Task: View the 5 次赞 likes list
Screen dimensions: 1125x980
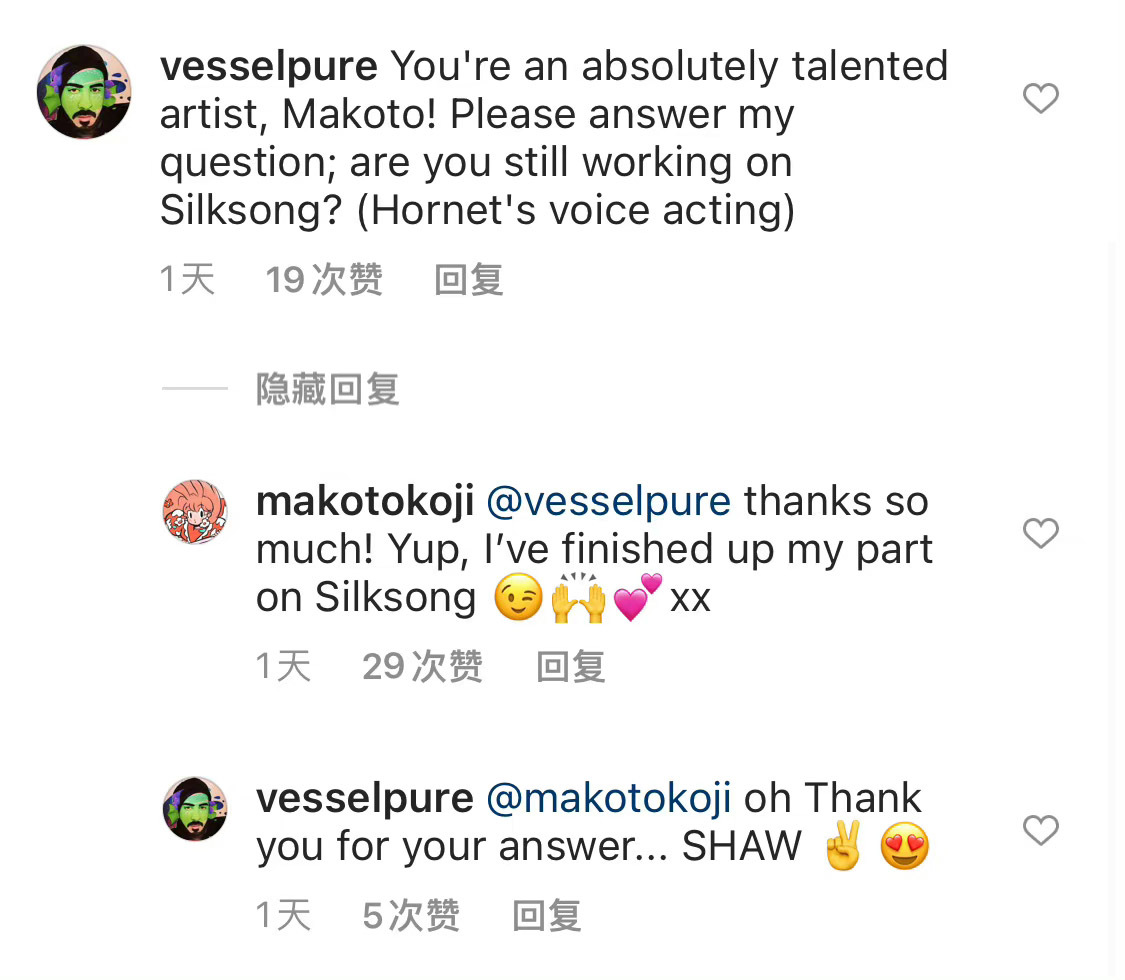Action: [x=411, y=915]
